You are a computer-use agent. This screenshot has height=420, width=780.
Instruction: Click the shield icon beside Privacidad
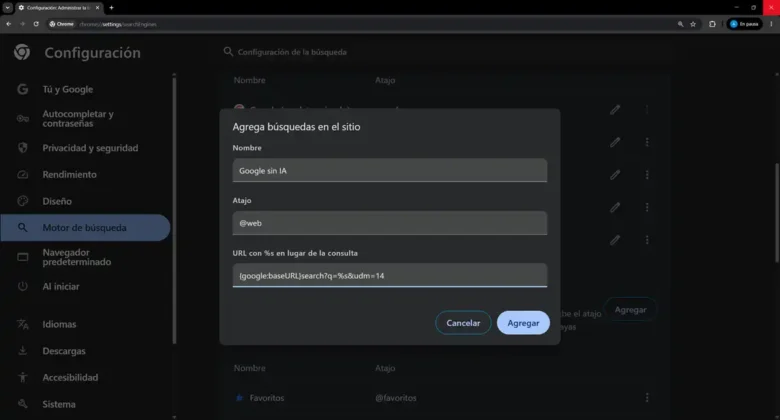click(22, 148)
